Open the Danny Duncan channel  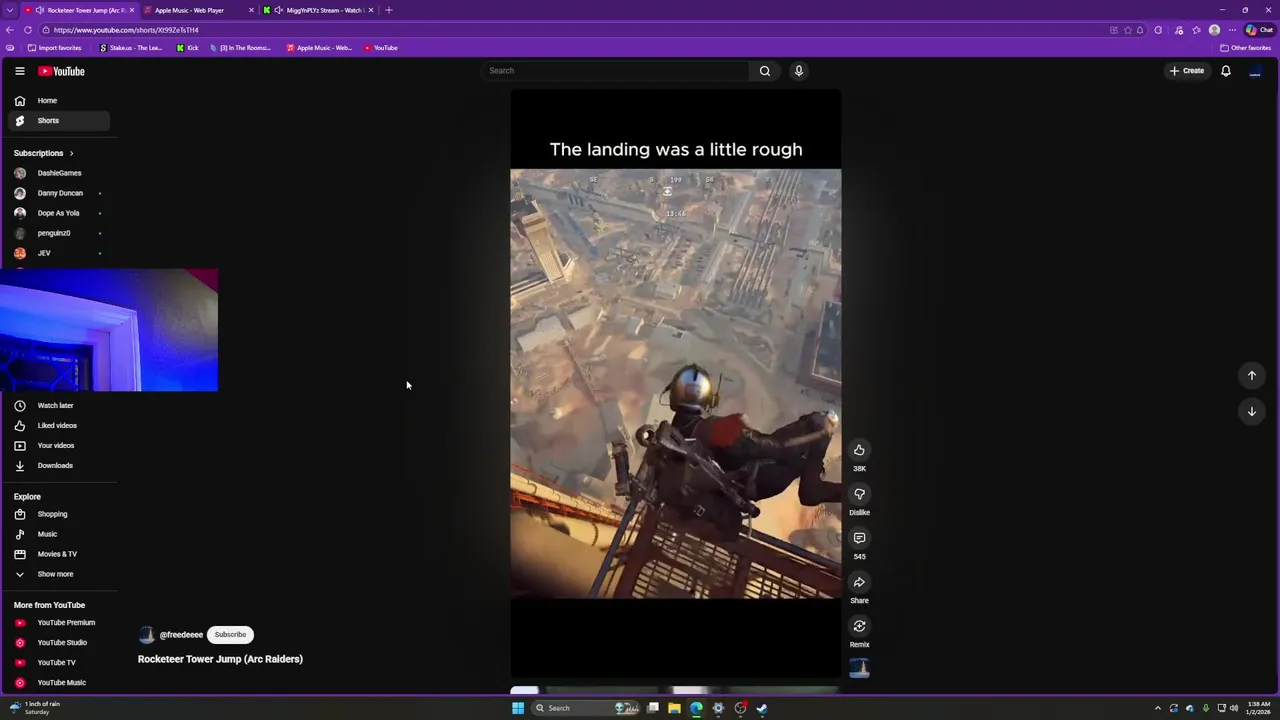coord(59,193)
